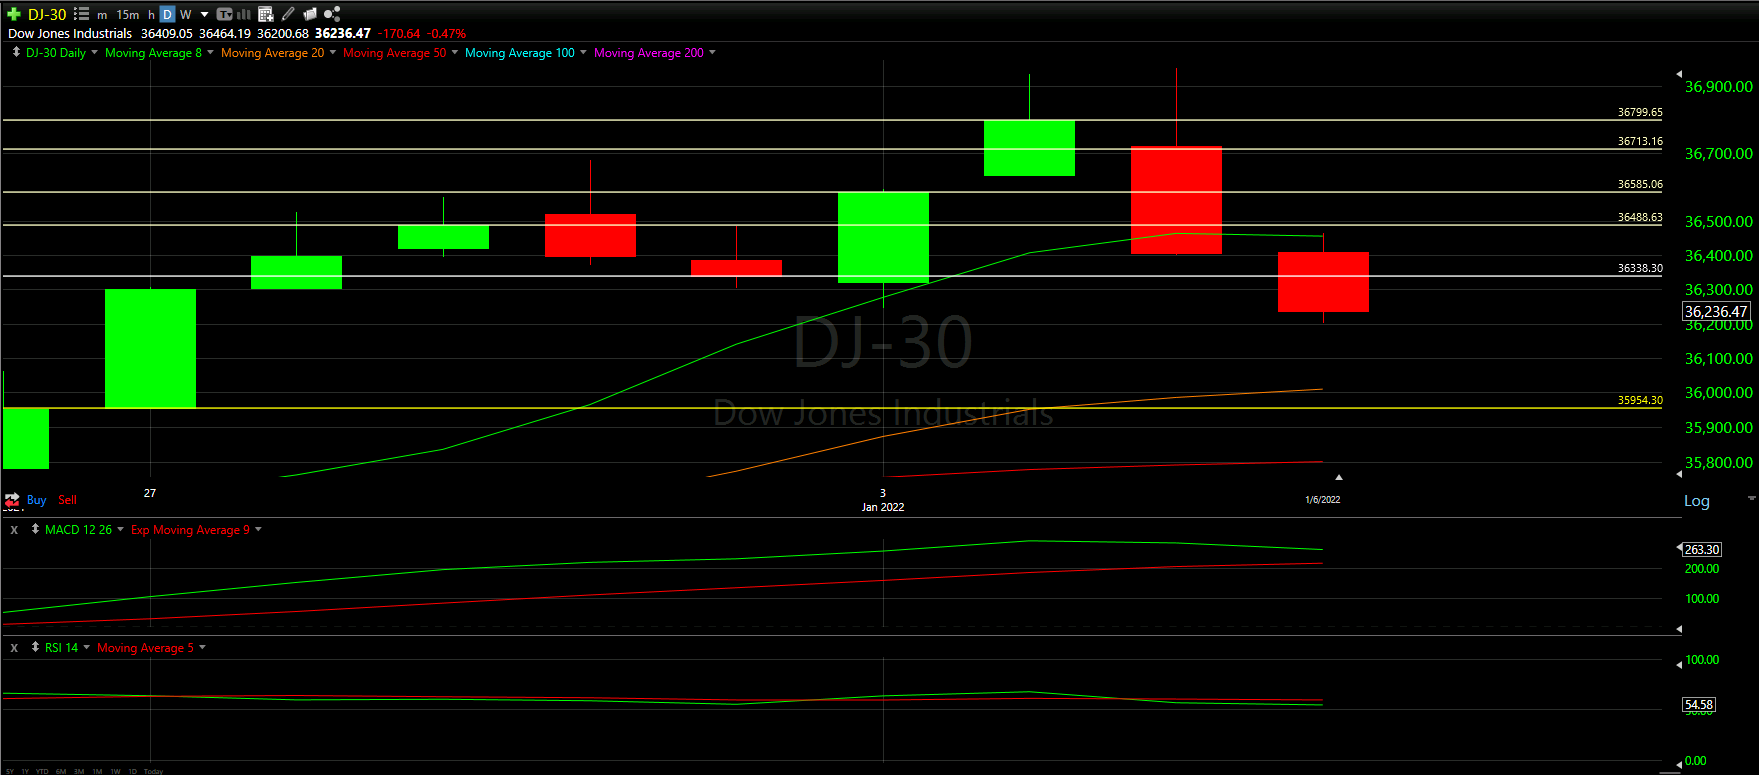Viewport: 1759px width, 775px height.
Task: Select the pencil drawing tool icon
Action: coord(288,14)
